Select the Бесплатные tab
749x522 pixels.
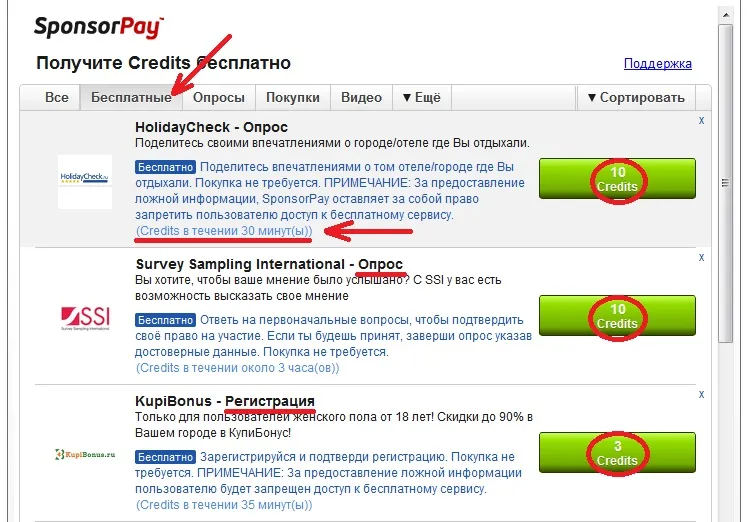point(131,97)
